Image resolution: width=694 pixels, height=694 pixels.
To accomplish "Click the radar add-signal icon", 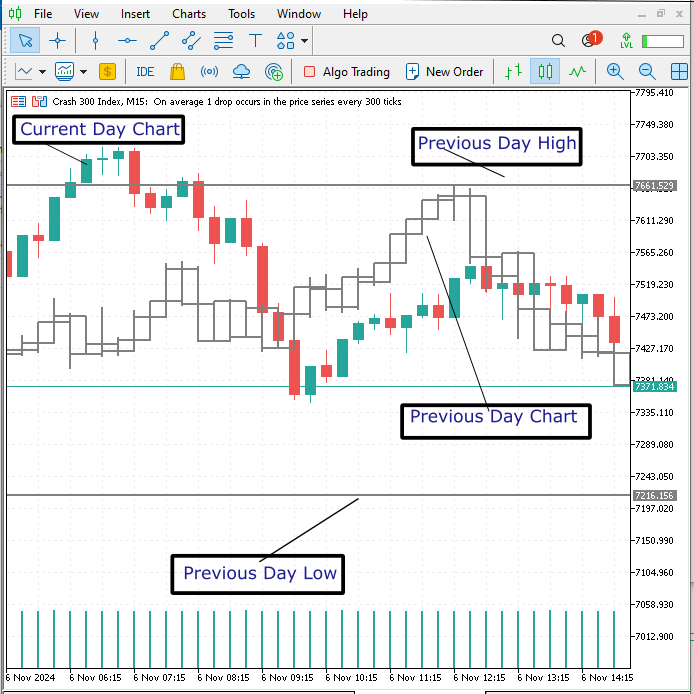I will 274,72.
